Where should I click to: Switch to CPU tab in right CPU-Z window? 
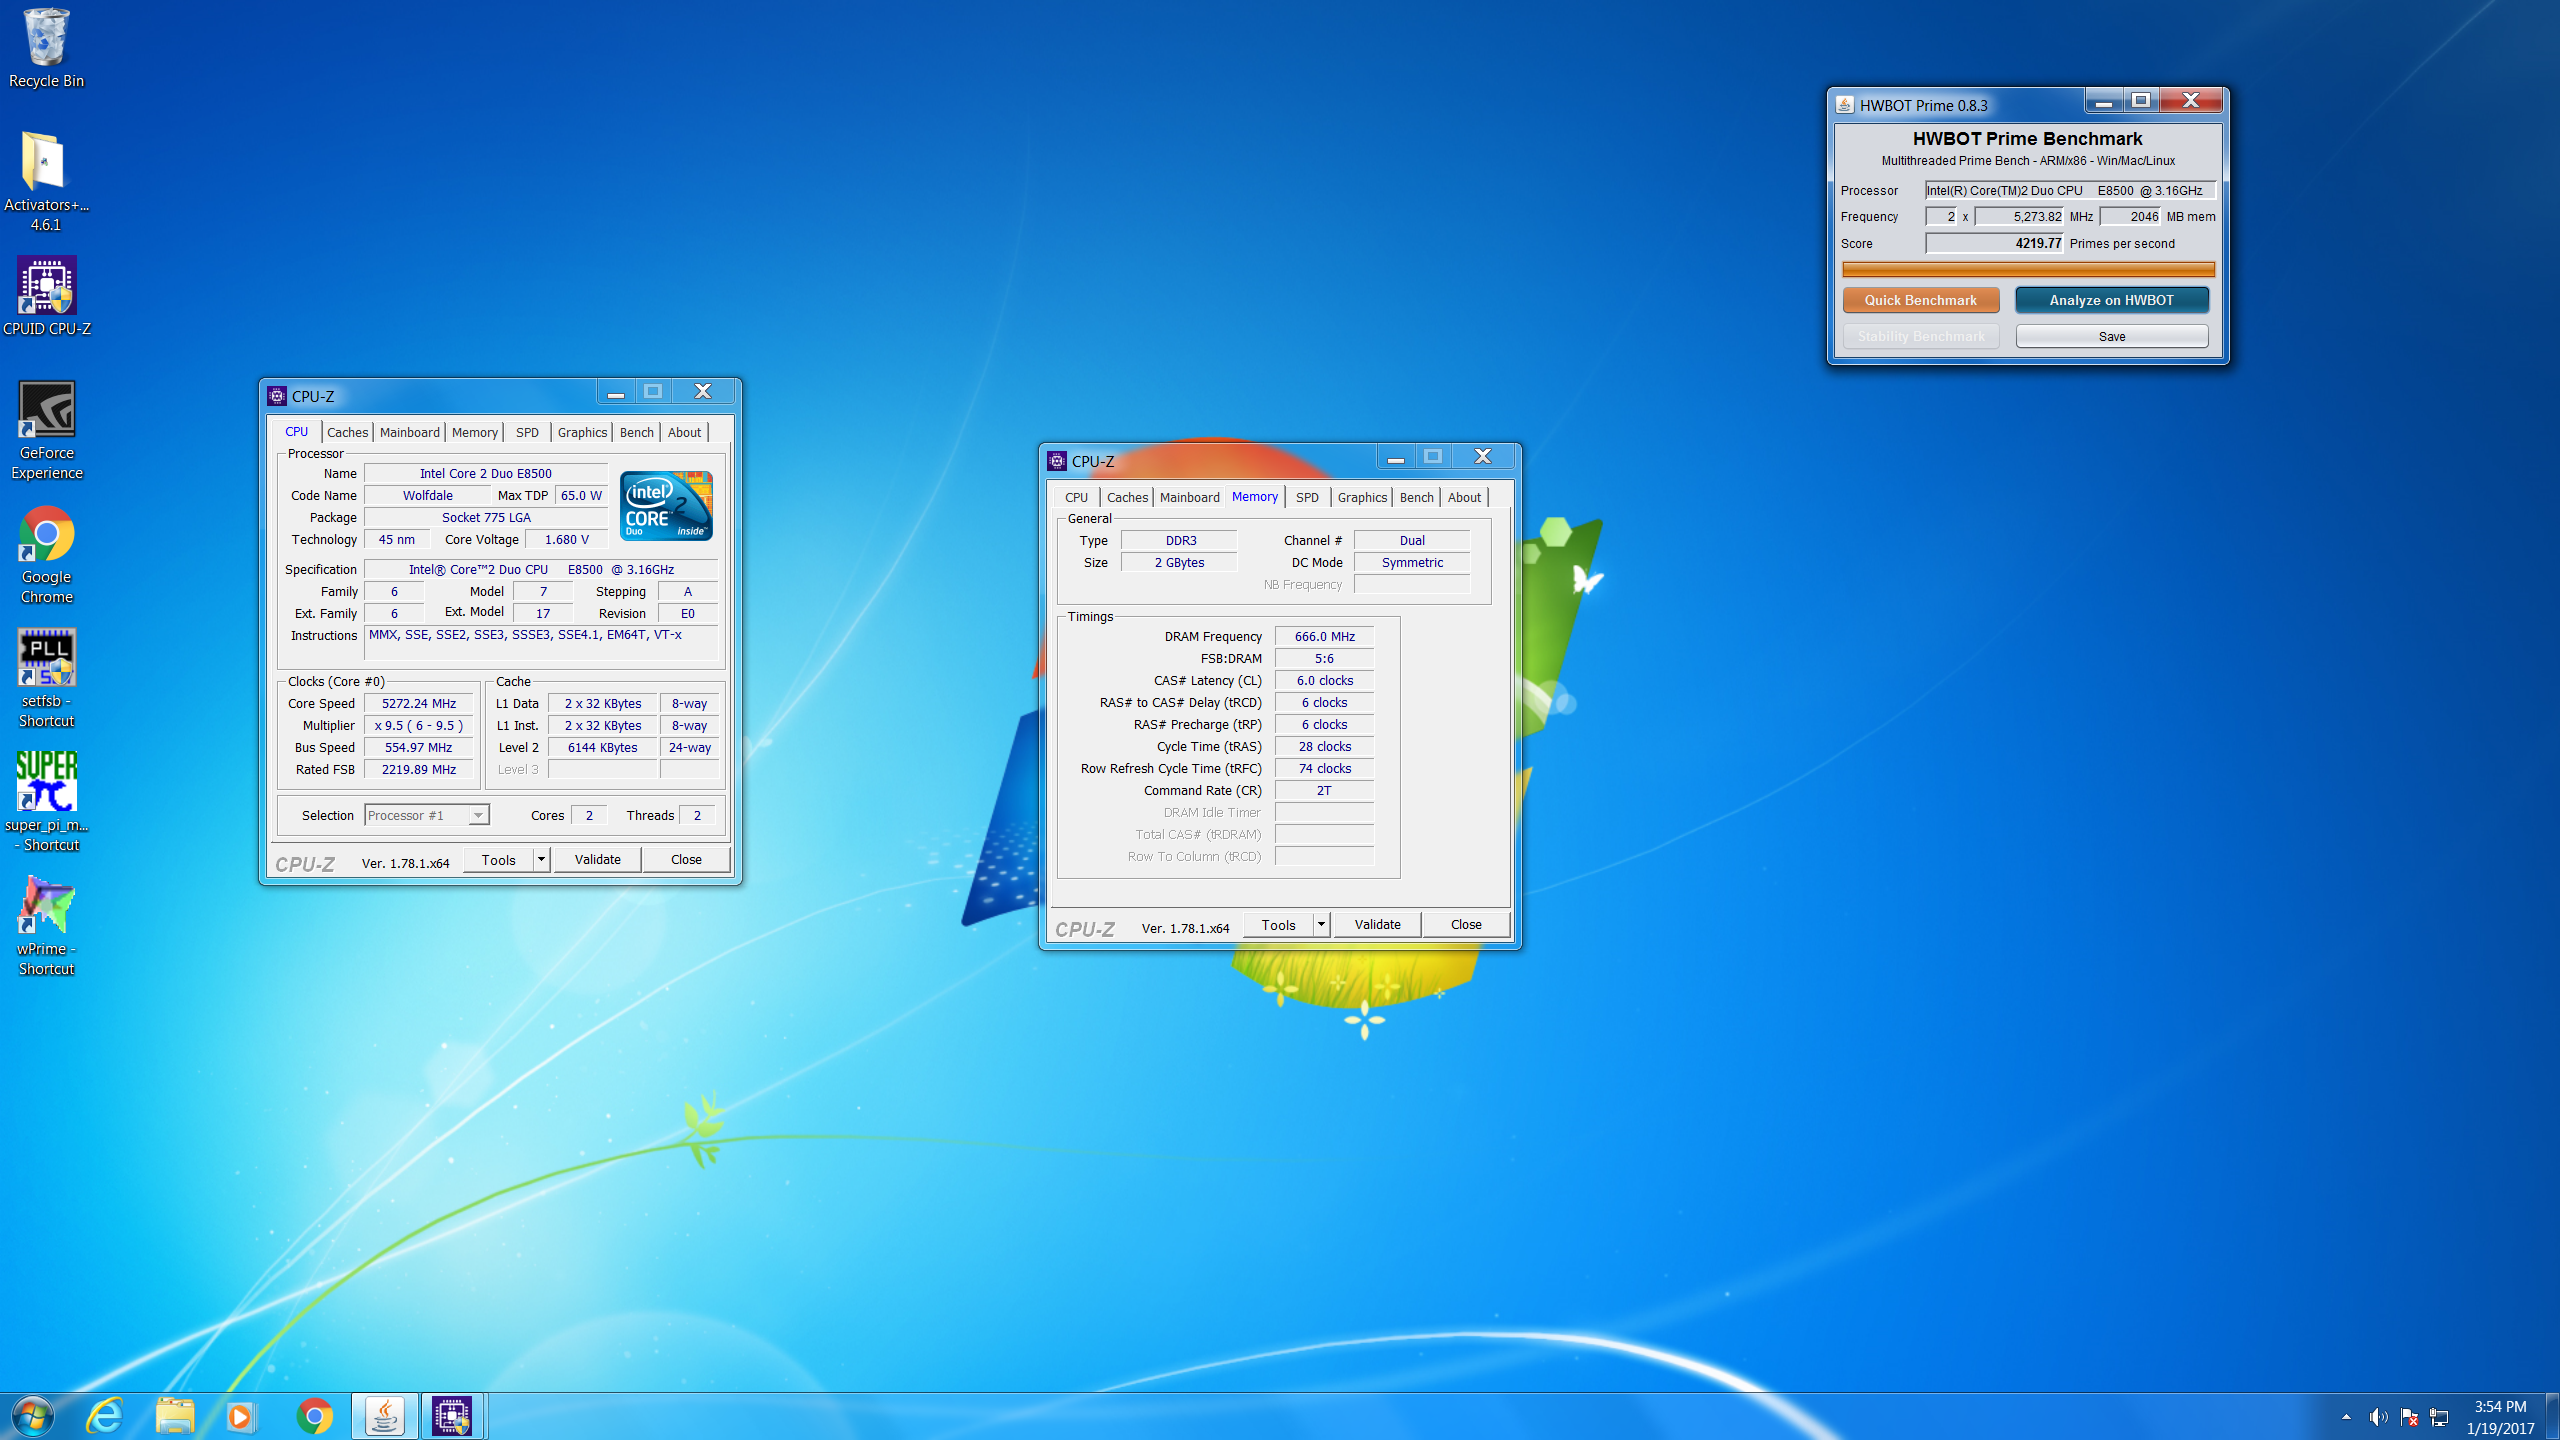(x=1076, y=497)
